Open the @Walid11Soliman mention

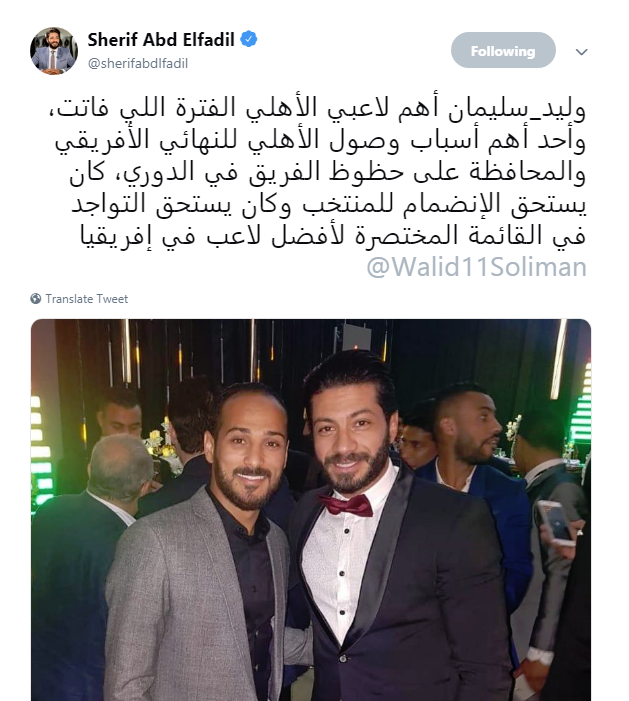click(x=477, y=267)
